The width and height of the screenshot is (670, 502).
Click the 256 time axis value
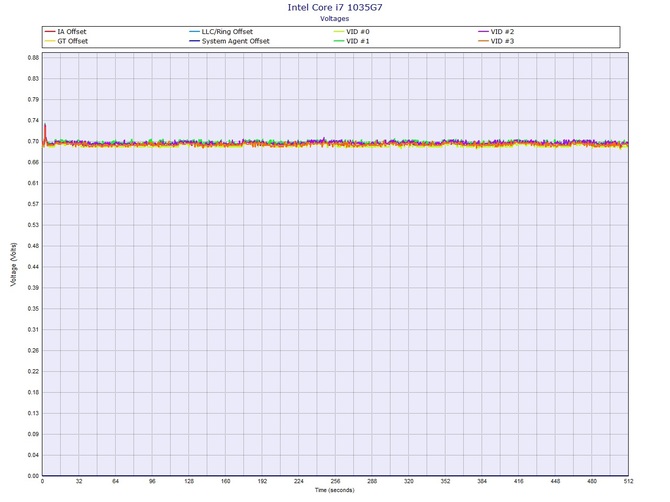pyautogui.click(x=335, y=481)
